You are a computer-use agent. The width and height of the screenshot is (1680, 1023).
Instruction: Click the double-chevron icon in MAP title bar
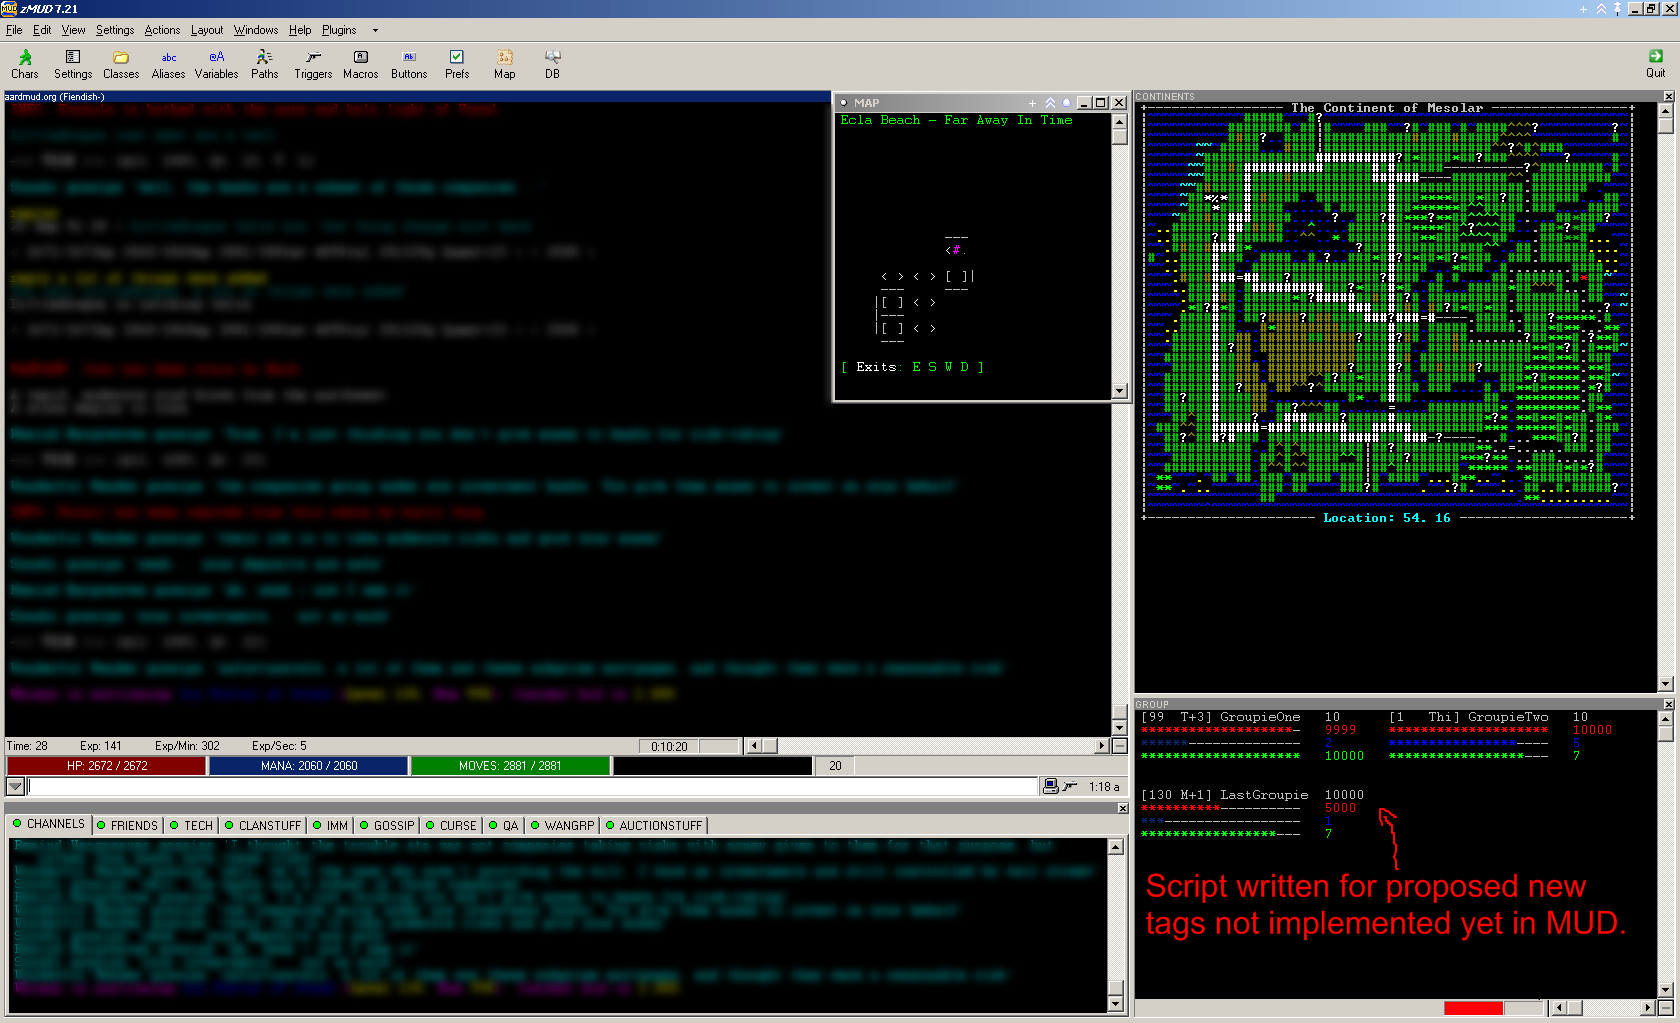tap(1050, 103)
